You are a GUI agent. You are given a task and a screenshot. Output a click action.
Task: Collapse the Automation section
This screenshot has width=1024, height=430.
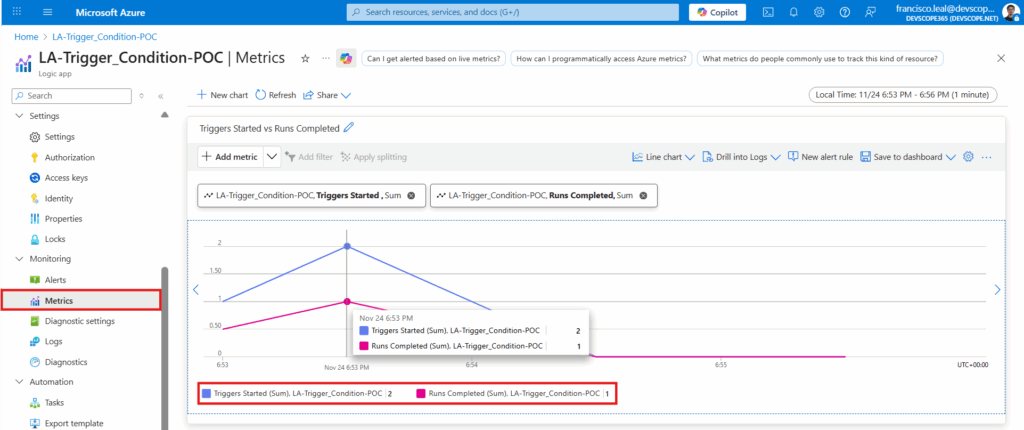pos(18,382)
